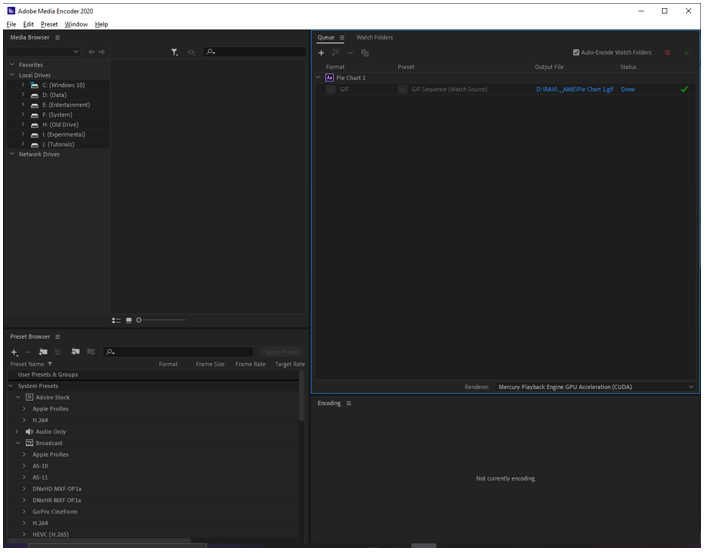Collapse the Broadcast preset group

[18, 443]
